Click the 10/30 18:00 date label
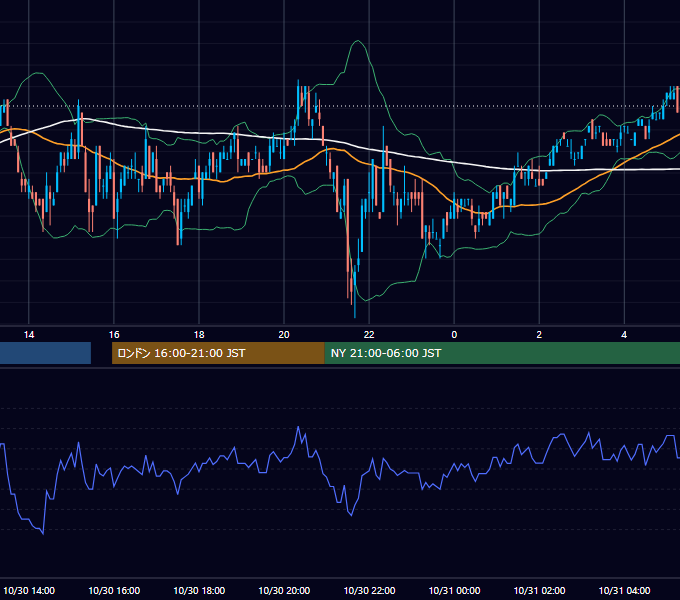Image resolution: width=680 pixels, height=600 pixels. pyautogui.click(x=199, y=590)
